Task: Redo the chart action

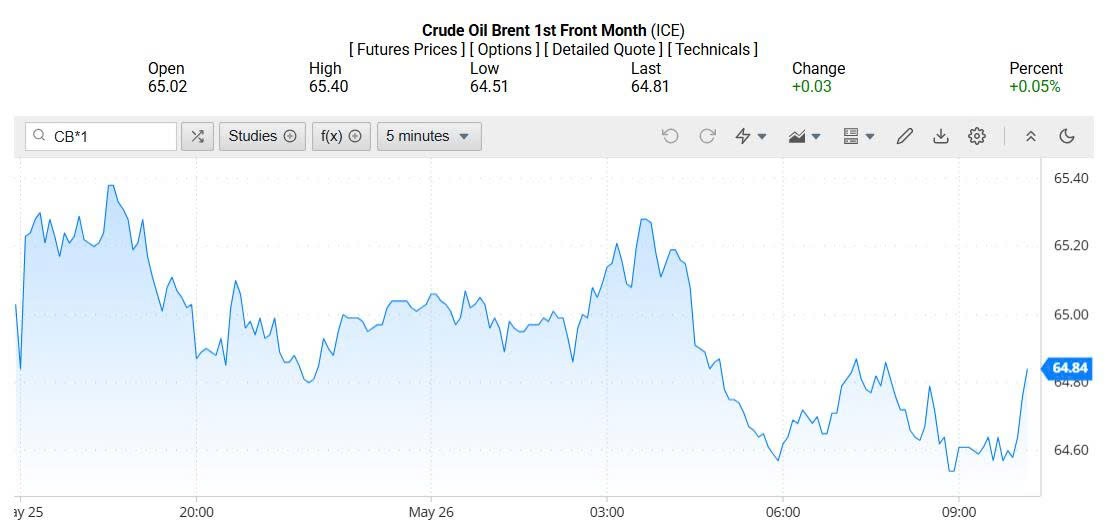Action: pyautogui.click(x=707, y=136)
